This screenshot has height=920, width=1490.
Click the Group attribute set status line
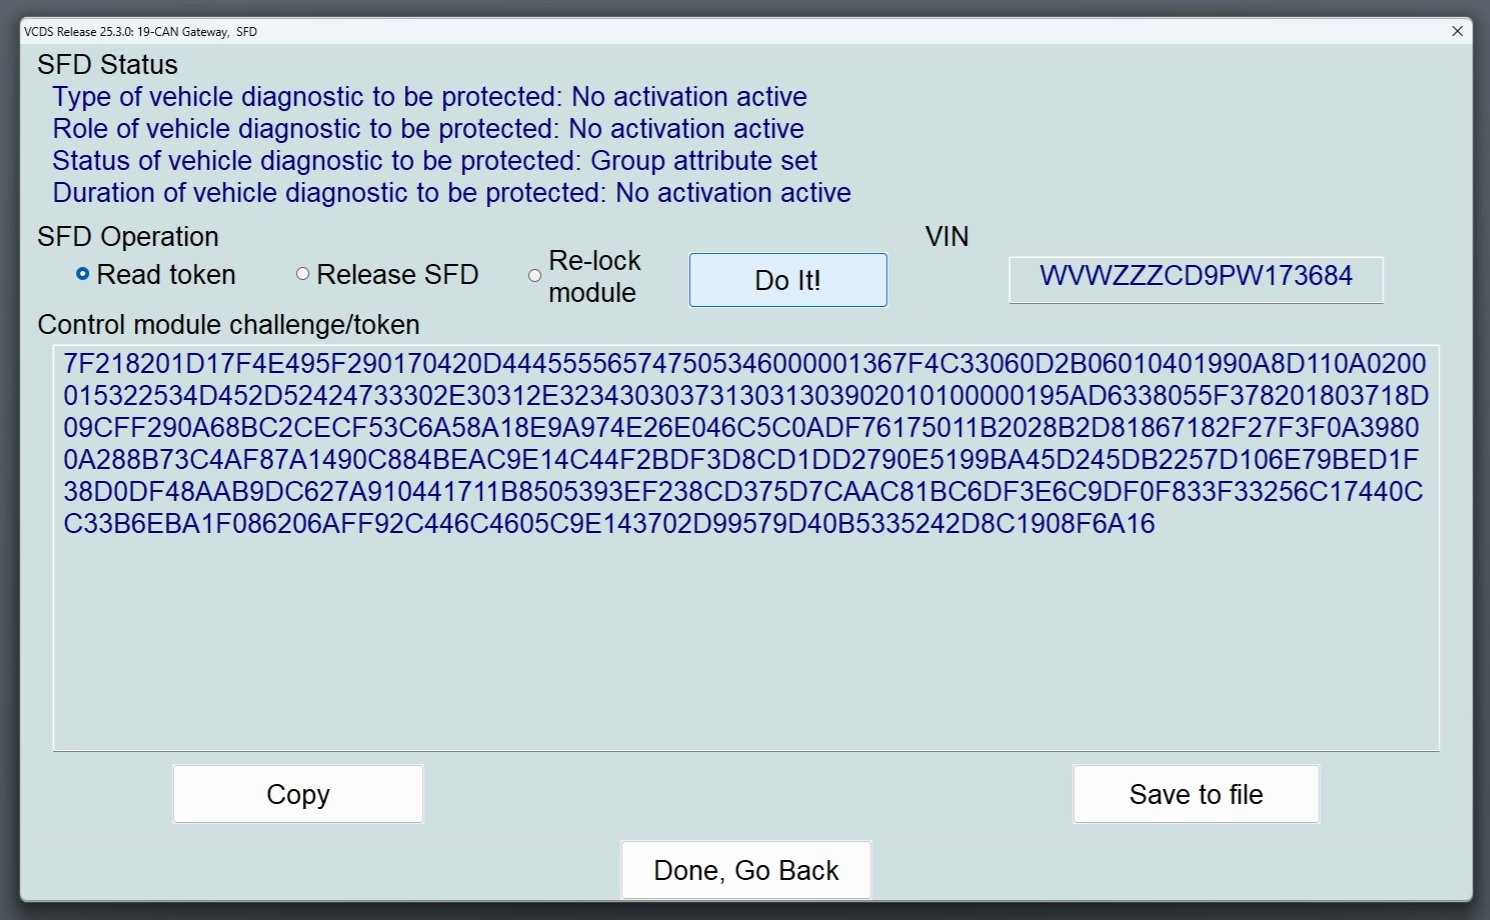pos(435,161)
